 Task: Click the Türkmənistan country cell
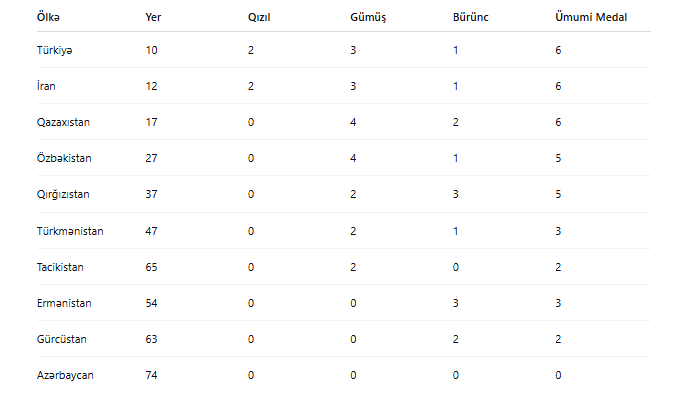pyautogui.click(x=70, y=231)
